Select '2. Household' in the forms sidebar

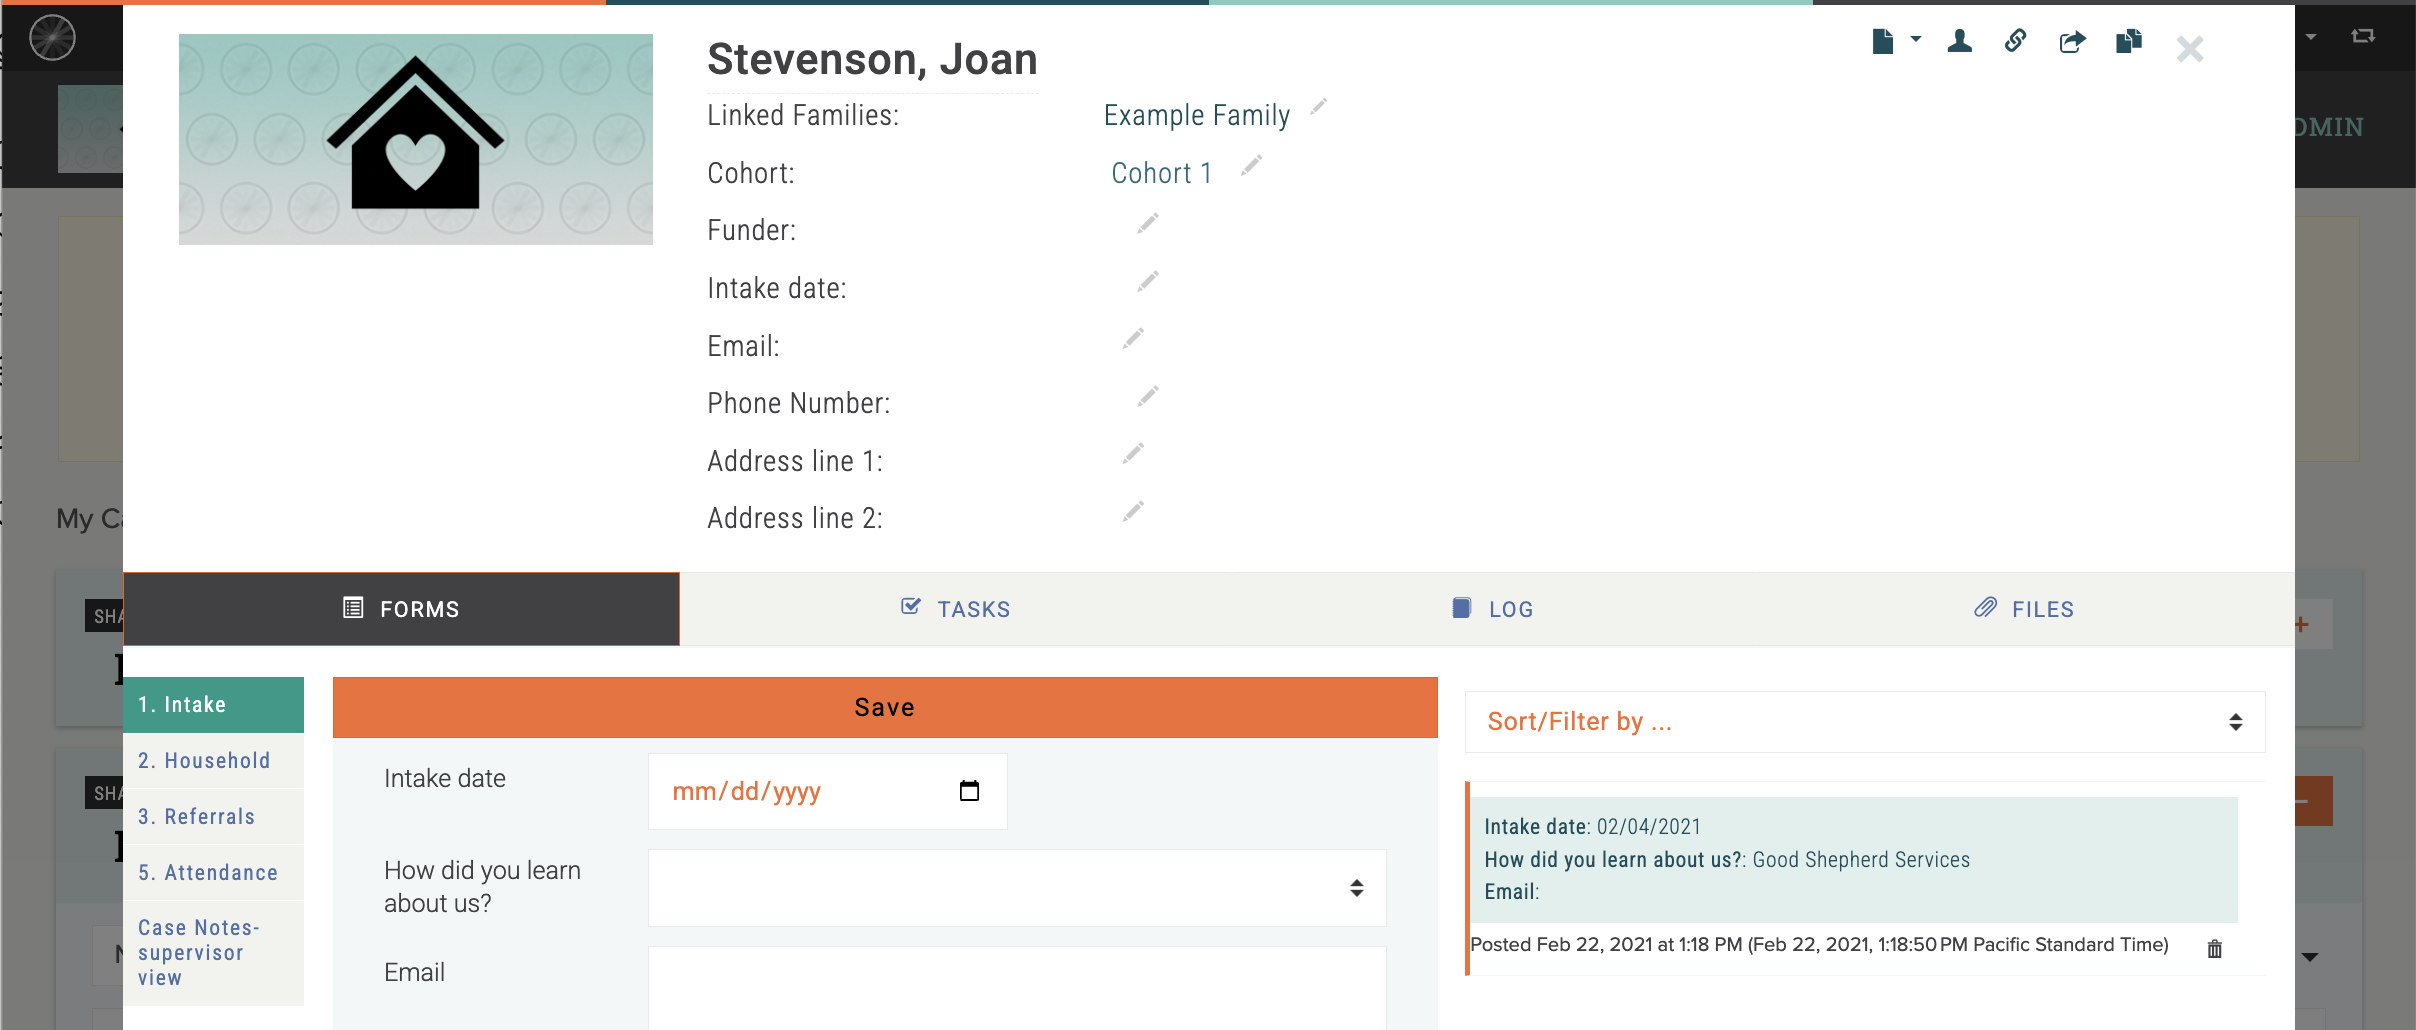tap(204, 760)
